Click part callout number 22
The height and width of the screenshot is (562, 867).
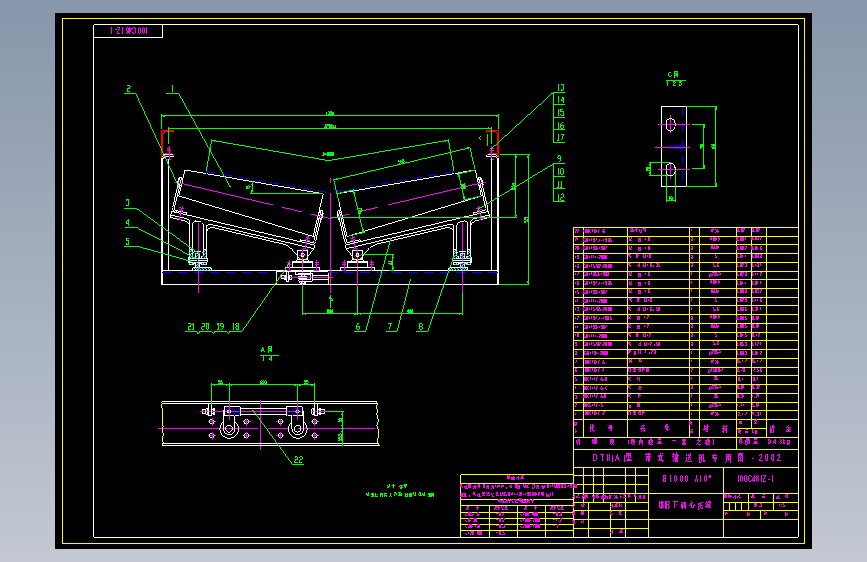point(299,460)
